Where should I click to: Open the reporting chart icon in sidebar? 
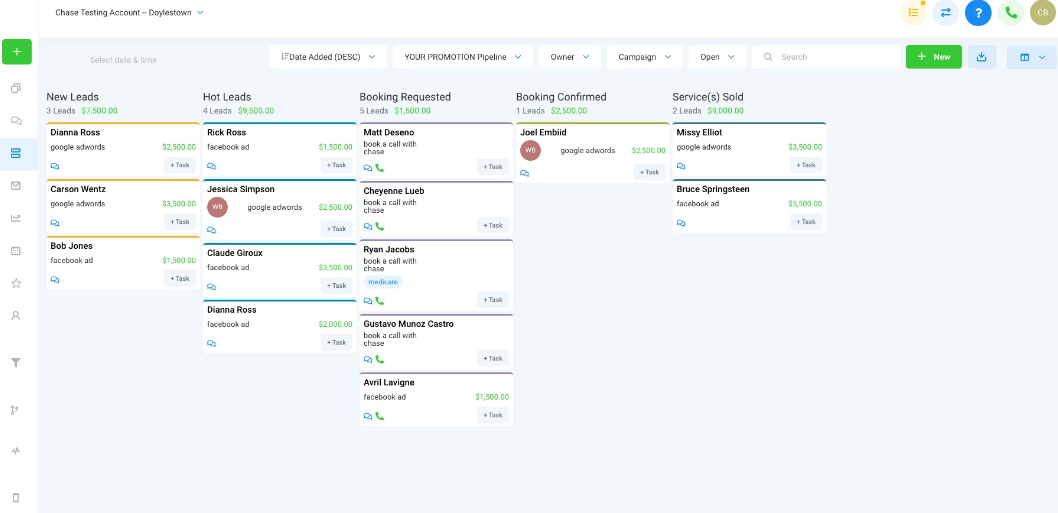click(16, 218)
